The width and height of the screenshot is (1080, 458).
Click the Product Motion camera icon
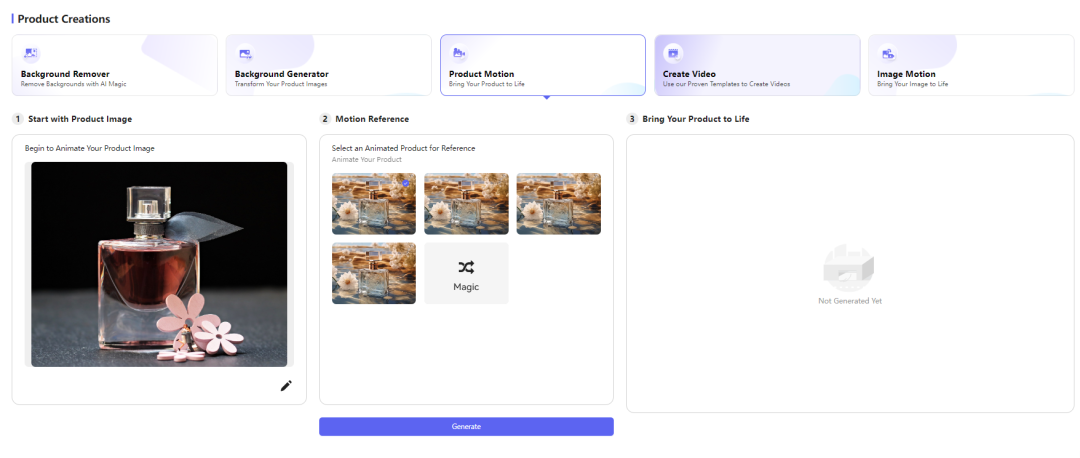tap(459, 53)
